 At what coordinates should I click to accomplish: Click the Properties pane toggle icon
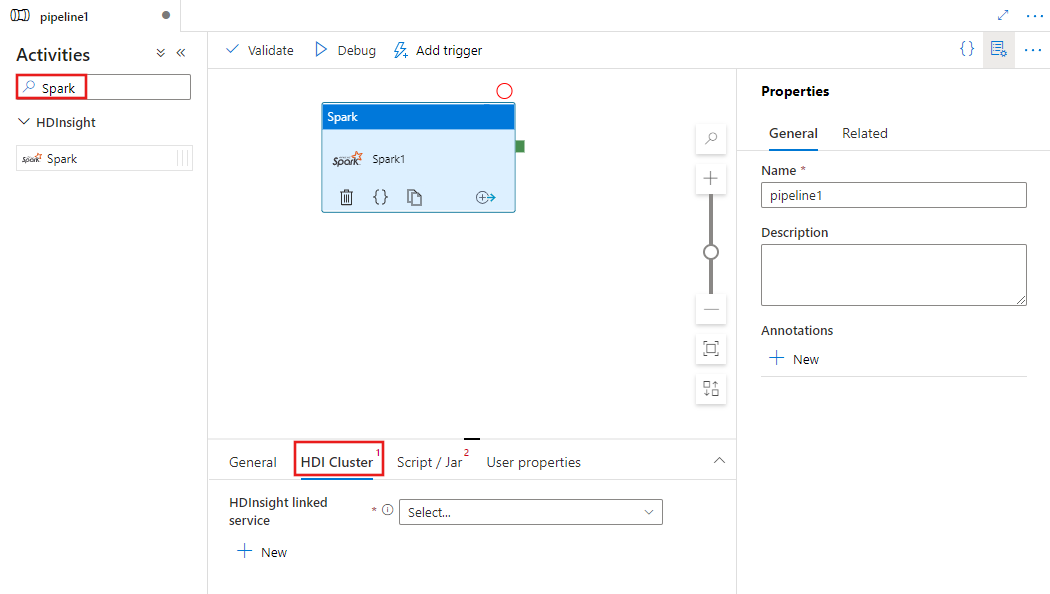tap(998, 48)
